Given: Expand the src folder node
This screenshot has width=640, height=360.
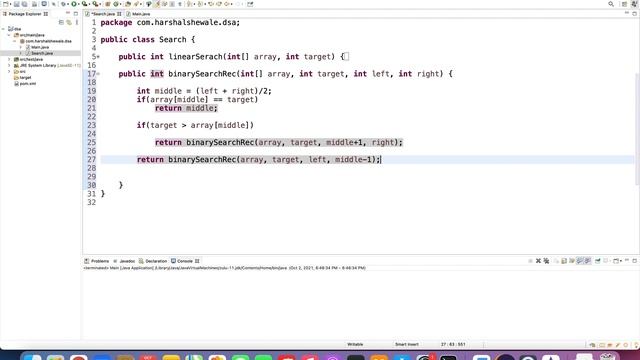Looking at the screenshot, I should [x=9, y=71].
